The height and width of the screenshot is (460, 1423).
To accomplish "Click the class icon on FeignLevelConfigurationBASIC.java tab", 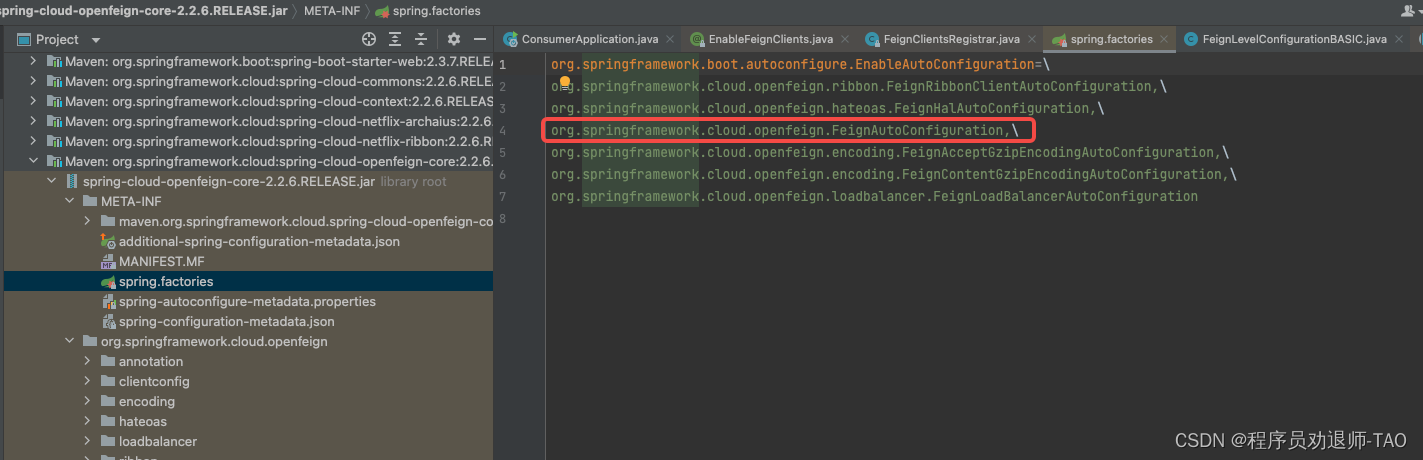I will coord(1190,39).
